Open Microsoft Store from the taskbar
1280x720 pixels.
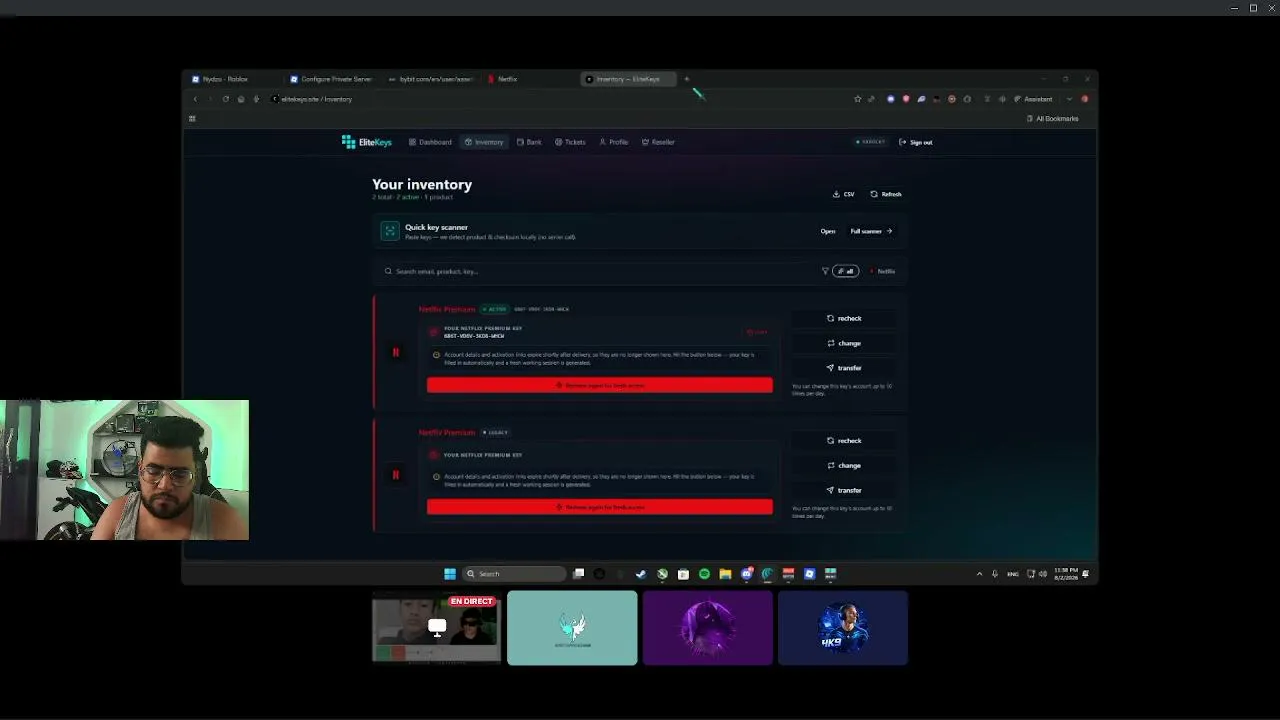[x=683, y=574]
